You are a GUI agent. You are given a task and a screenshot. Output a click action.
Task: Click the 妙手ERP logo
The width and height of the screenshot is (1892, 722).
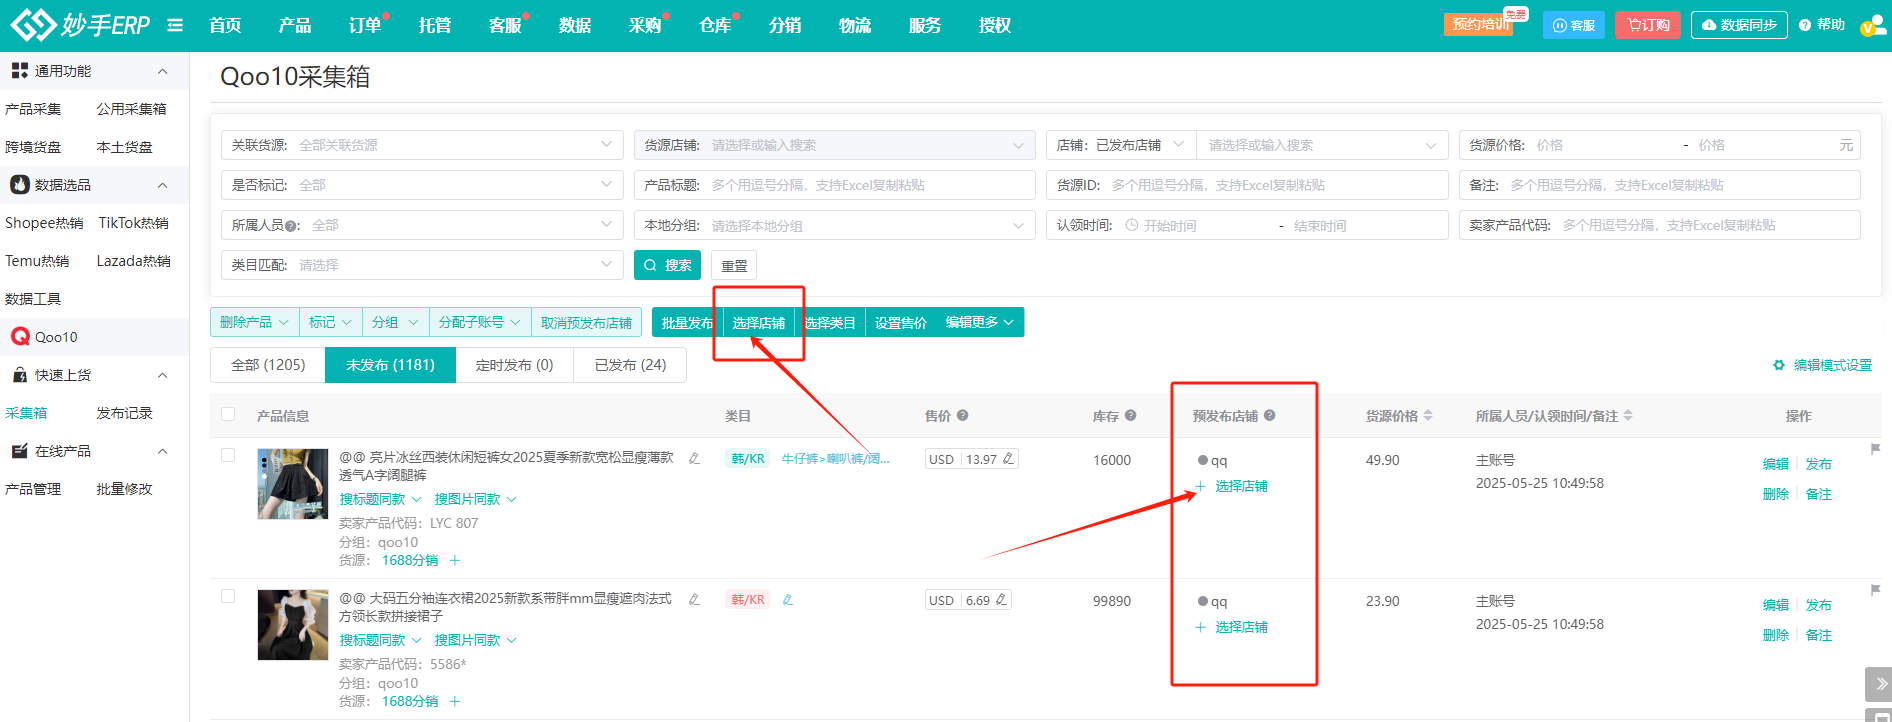tap(80, 24)
